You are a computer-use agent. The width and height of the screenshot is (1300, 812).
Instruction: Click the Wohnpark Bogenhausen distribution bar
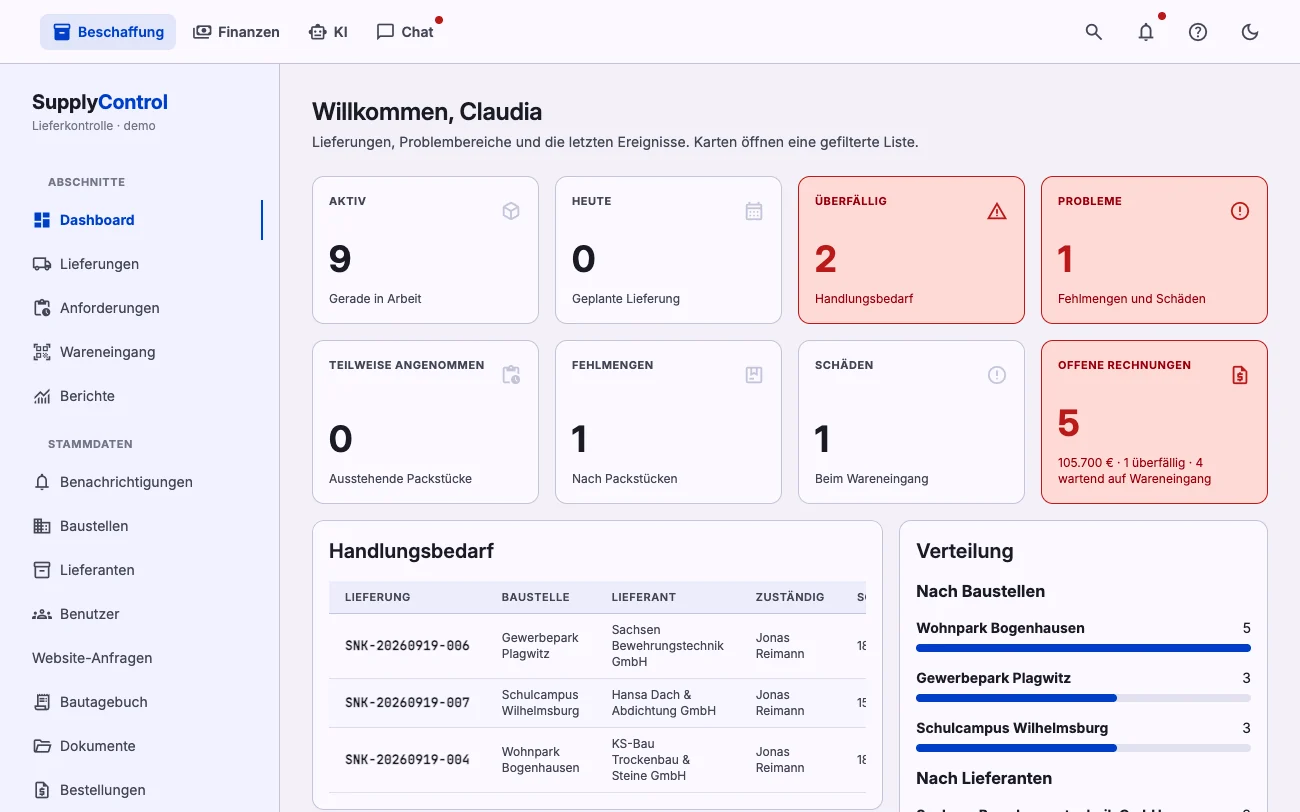pos(1083,648)
